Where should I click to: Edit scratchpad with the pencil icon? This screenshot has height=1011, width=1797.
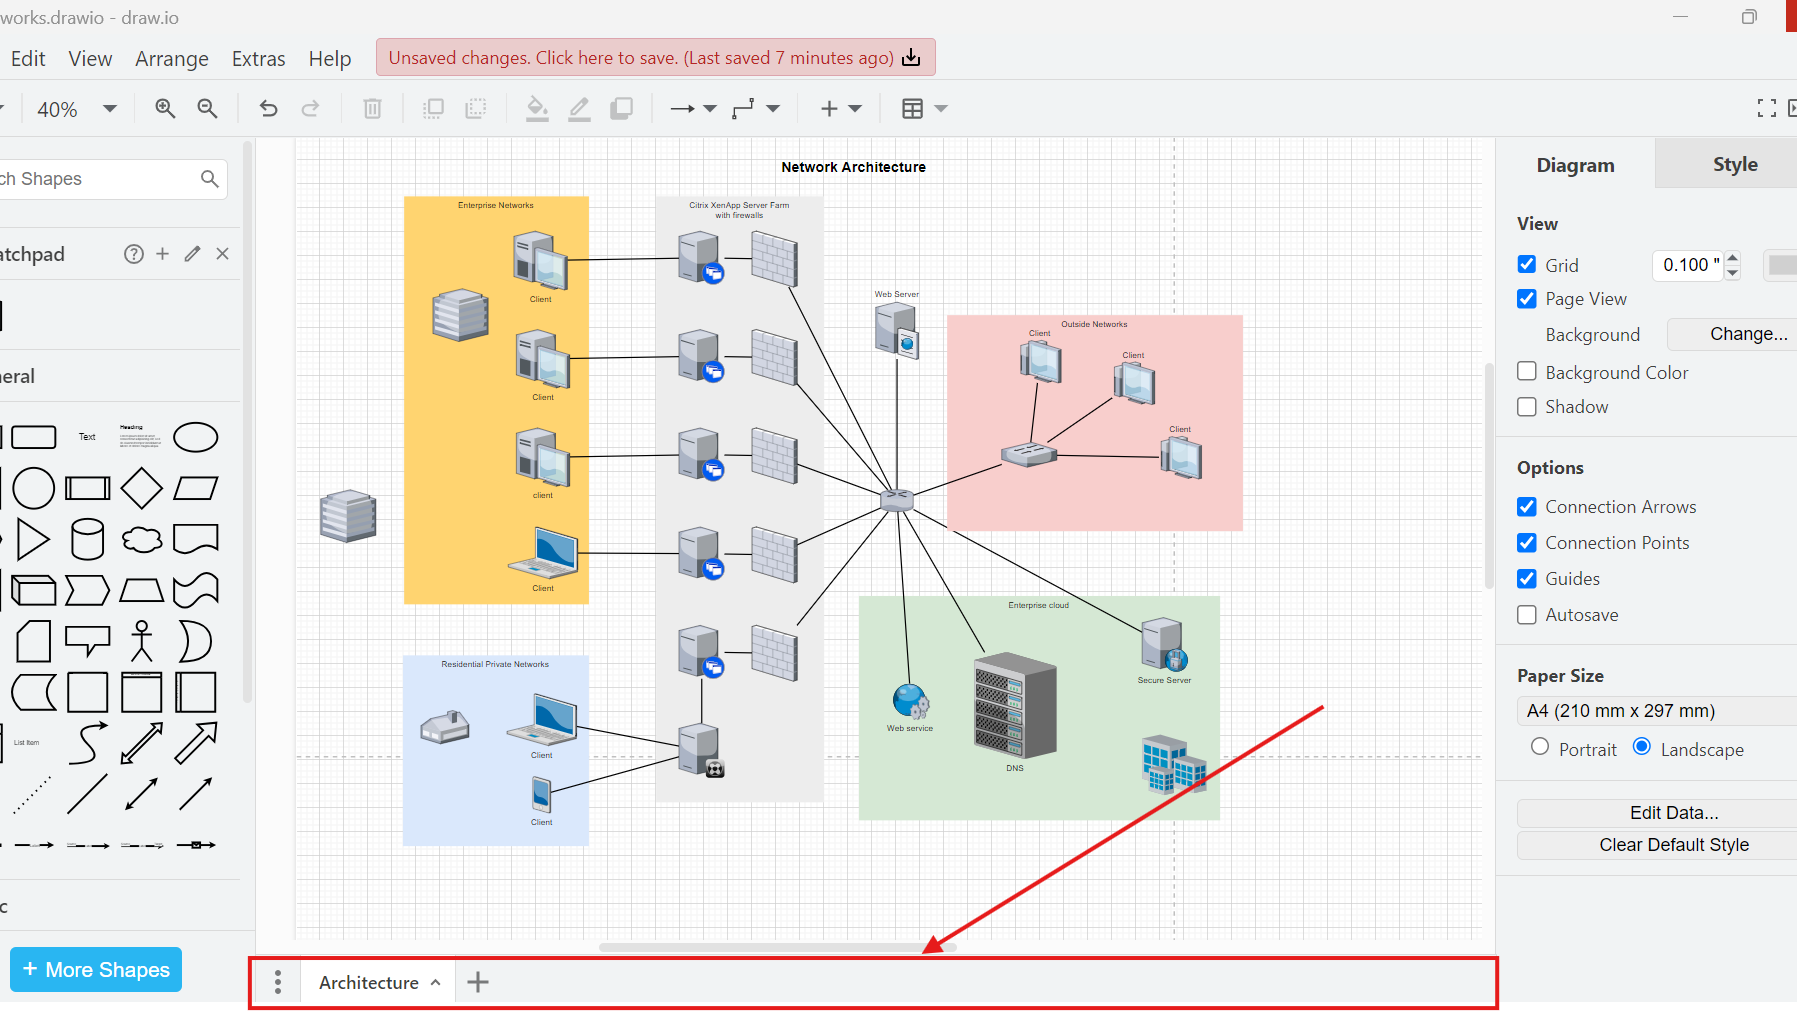tap(192, 254)
